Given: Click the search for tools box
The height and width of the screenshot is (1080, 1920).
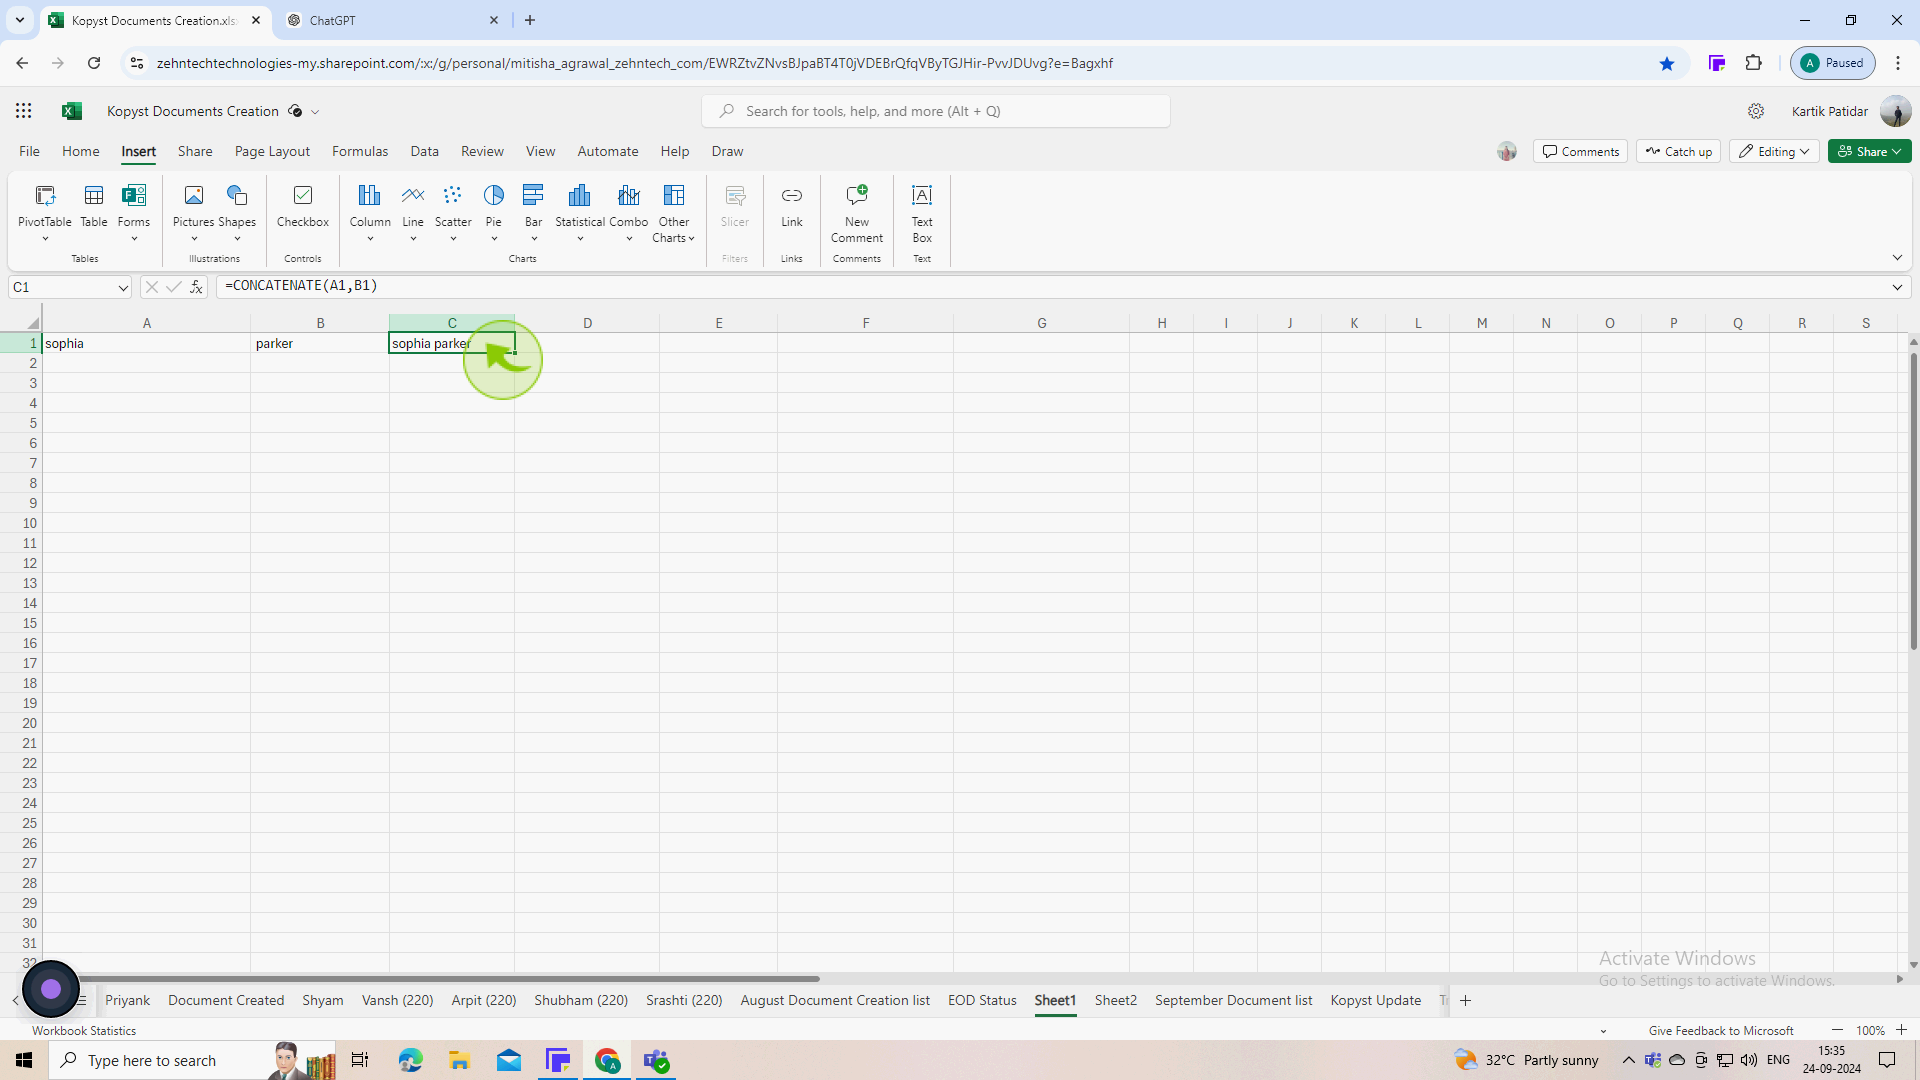Looking at the screenshot, I should [x=936, y=111].
